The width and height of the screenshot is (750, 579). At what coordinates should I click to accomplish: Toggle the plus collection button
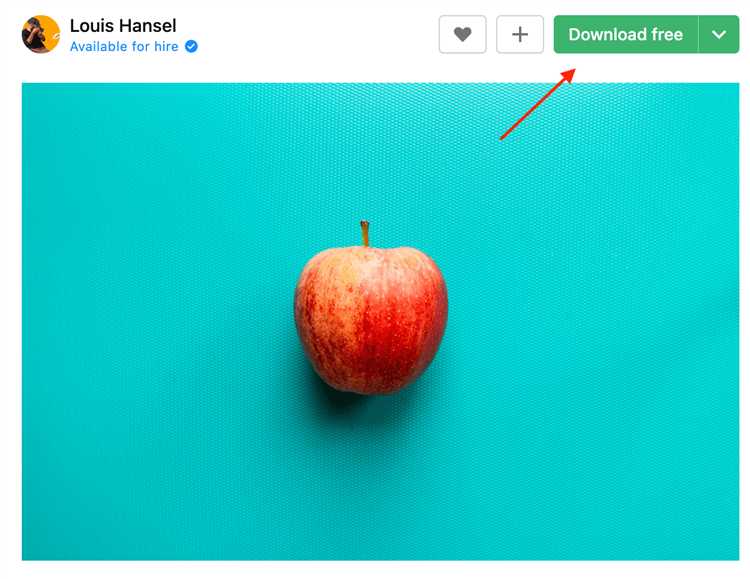(520, 34)
